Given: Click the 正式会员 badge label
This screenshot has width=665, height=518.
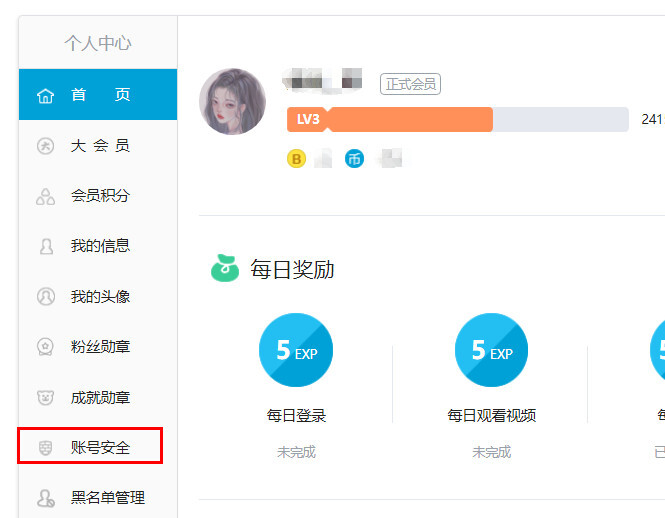Looking at the screenshot, I should tap(410, 84).
